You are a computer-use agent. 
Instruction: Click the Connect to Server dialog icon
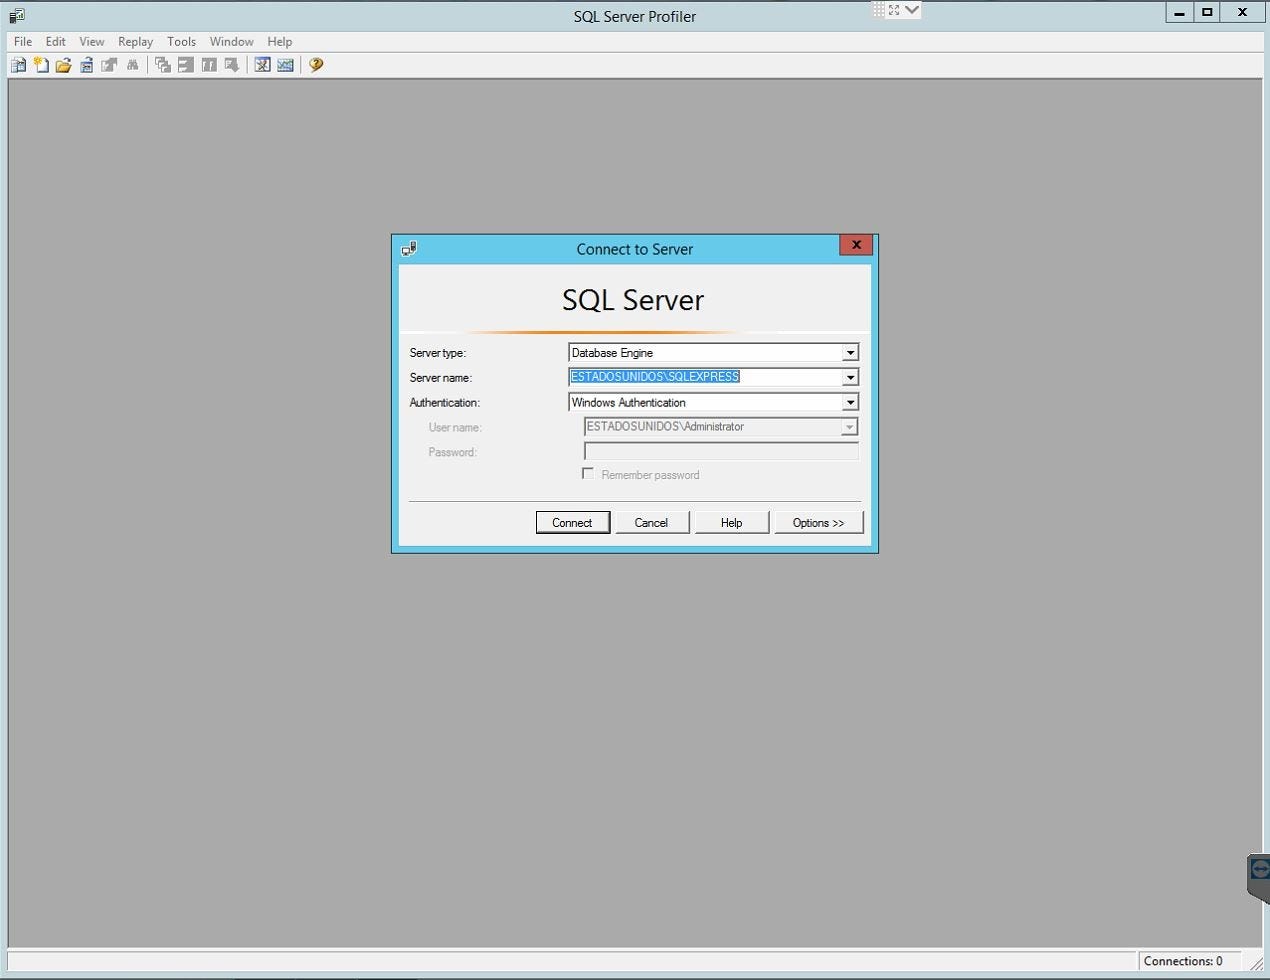(x=409, y=248)
